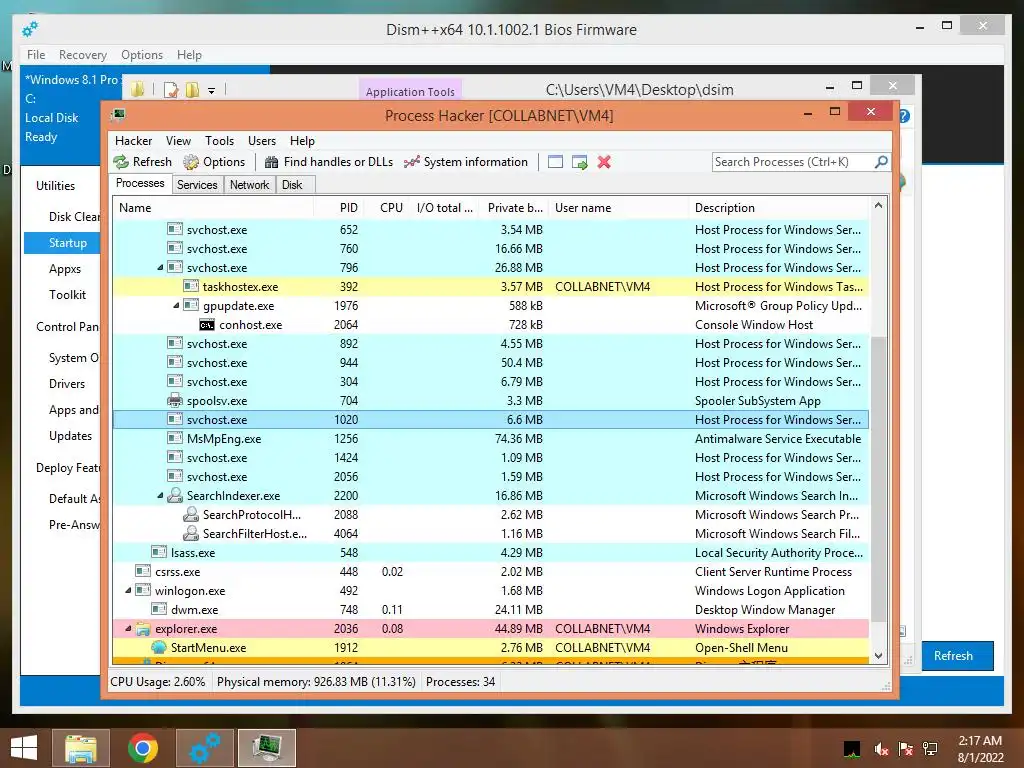This screenshot has height=768, width=1024.
Task: Select the taskhostex.exe process icon
Action: (191, 286)
